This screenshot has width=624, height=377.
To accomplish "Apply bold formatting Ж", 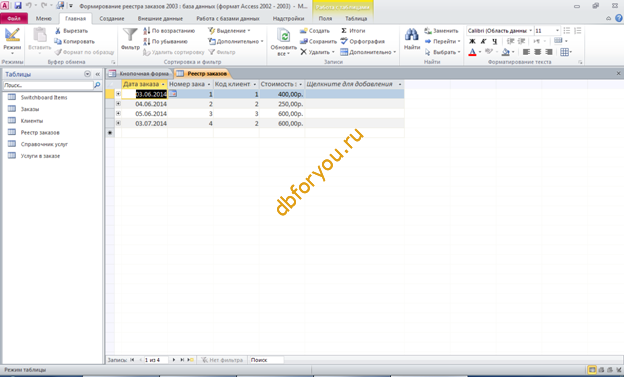I will point(472,41).
